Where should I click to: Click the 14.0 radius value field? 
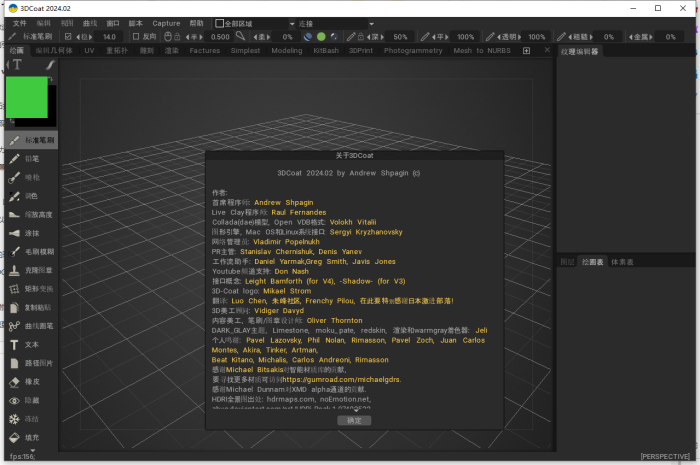pyautogui.click(x=109, y=37)
